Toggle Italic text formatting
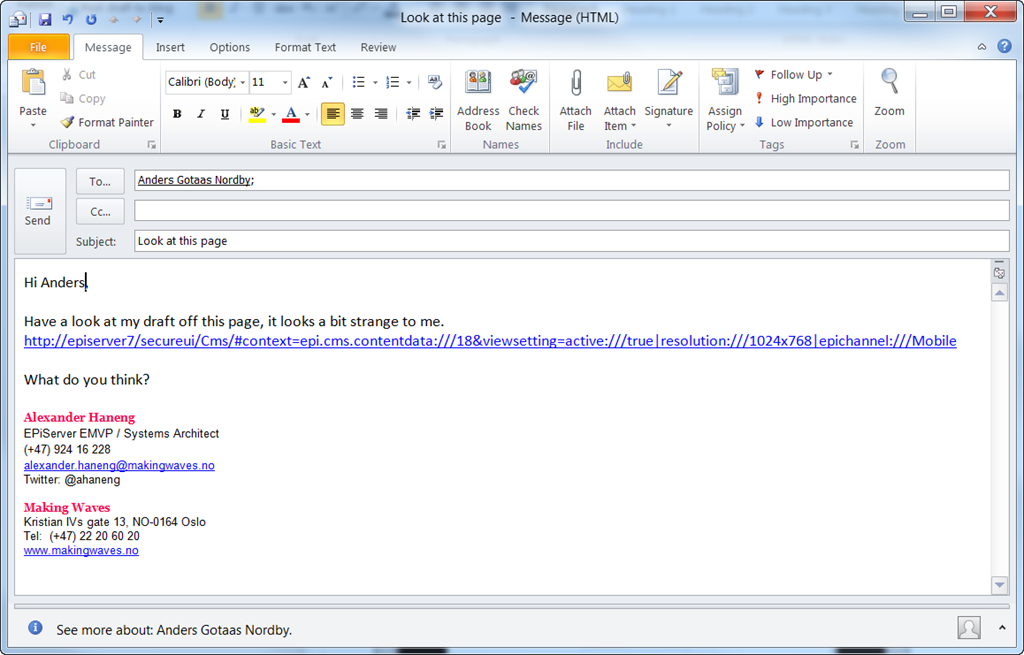The image size is (1024, 655). coord(201,114)
